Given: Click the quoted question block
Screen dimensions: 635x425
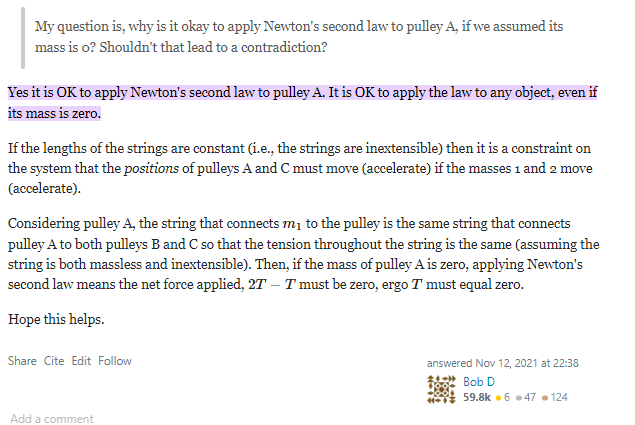Looking at the screenshot, I should click(299, 37).
